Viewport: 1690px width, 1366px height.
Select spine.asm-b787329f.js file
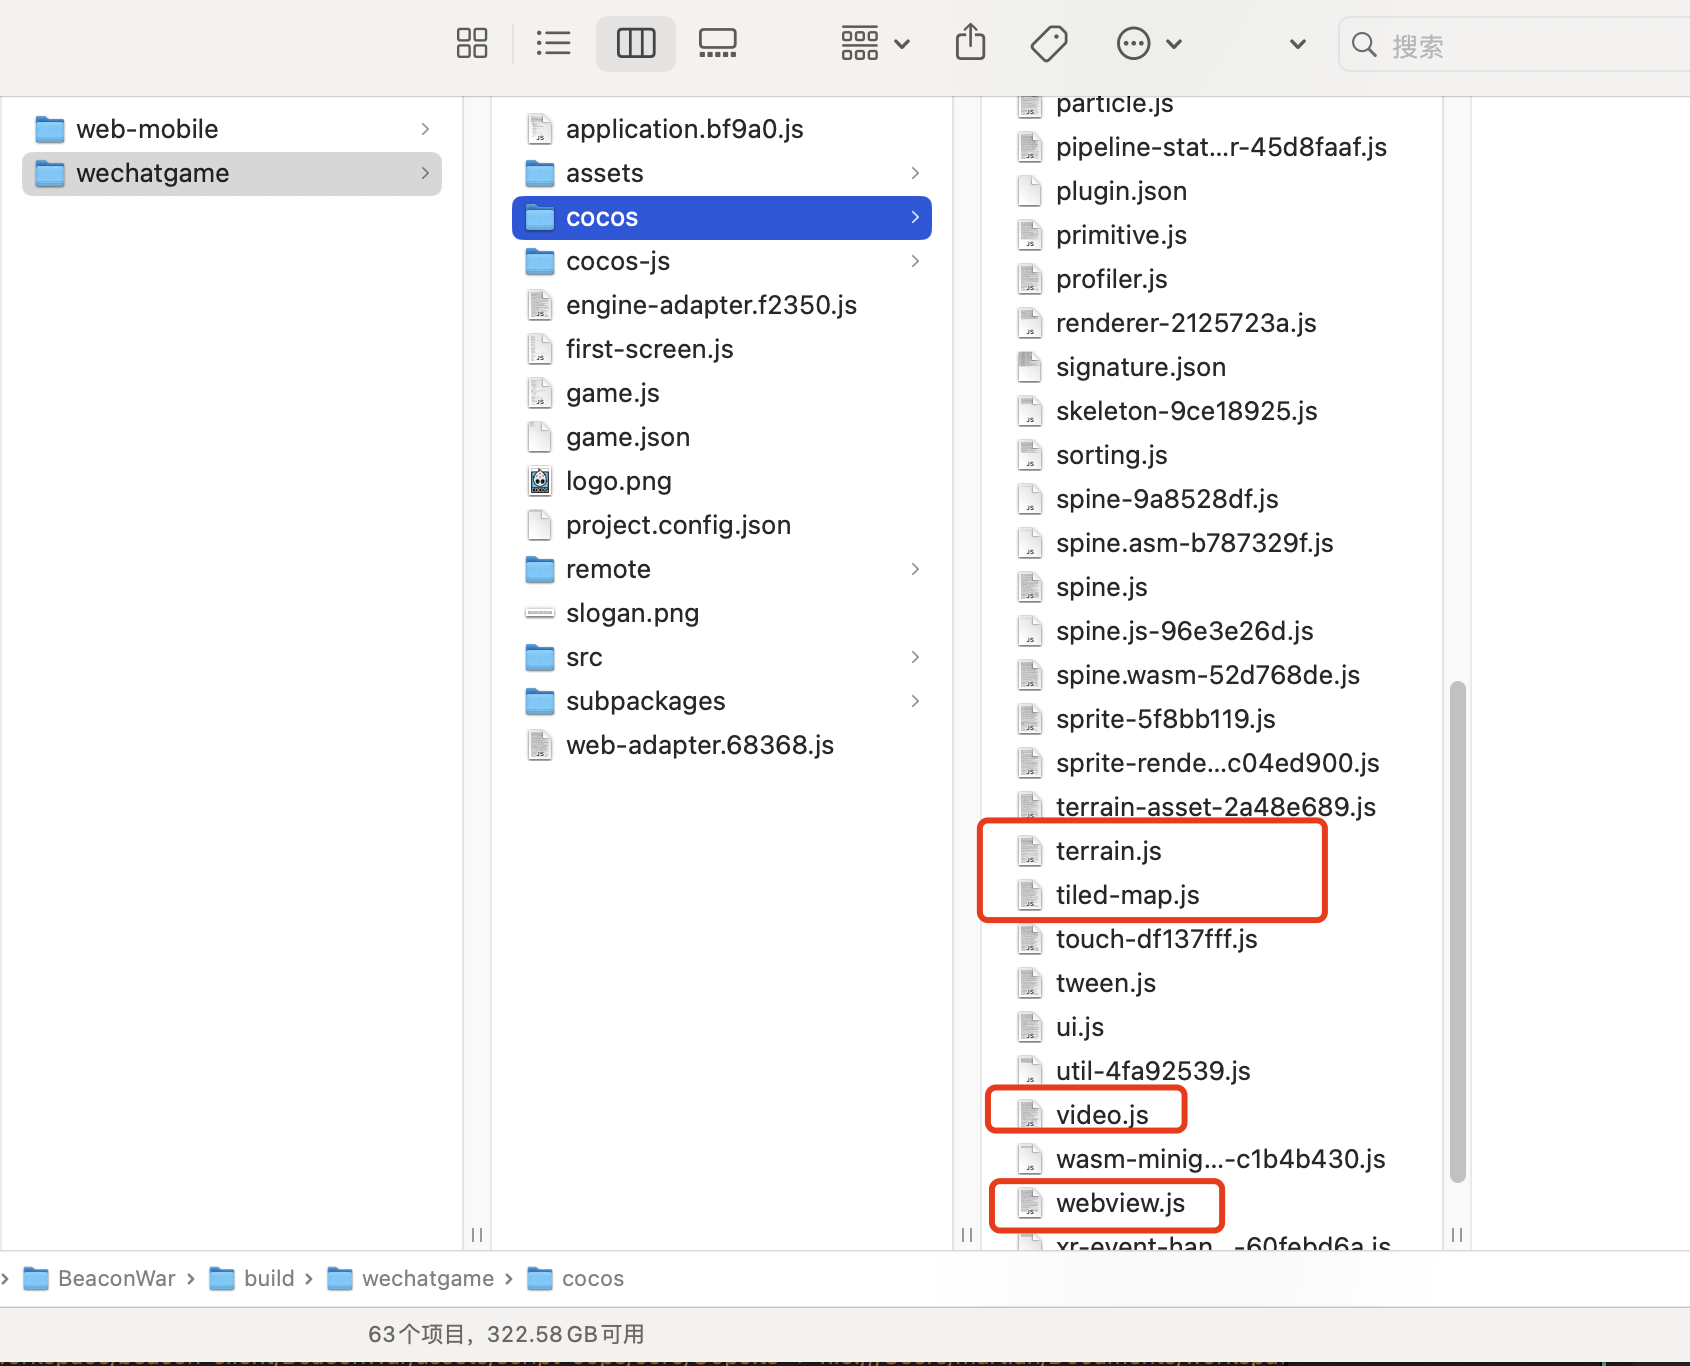coord(1212,543)
